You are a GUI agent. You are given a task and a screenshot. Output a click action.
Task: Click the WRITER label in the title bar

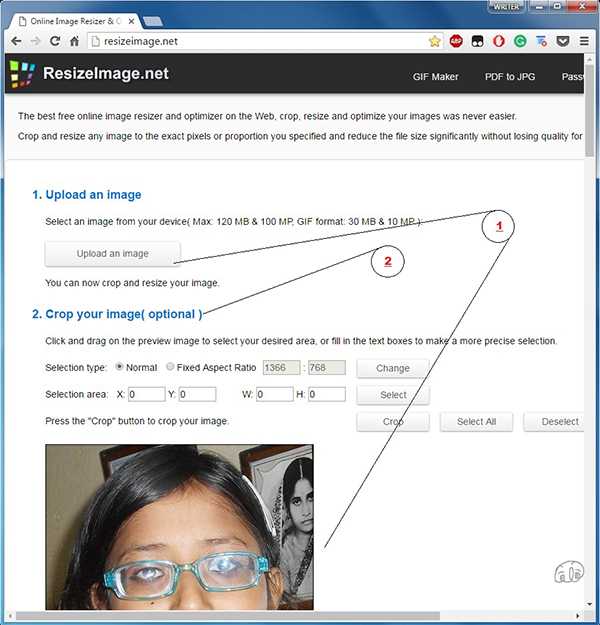point(506,7)
